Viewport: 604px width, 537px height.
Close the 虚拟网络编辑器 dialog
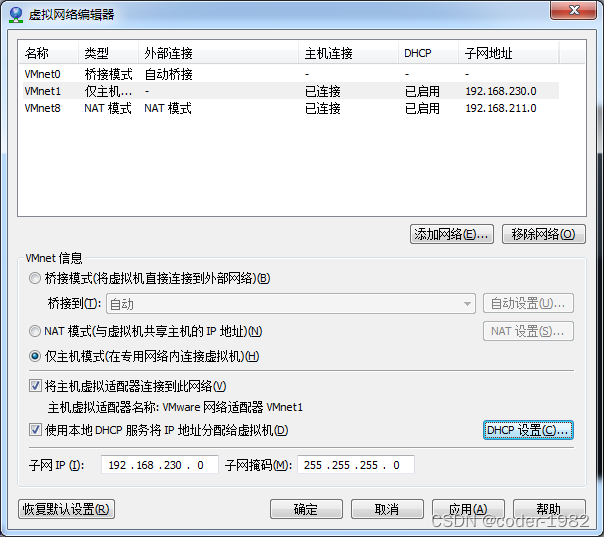coord(574,10)
